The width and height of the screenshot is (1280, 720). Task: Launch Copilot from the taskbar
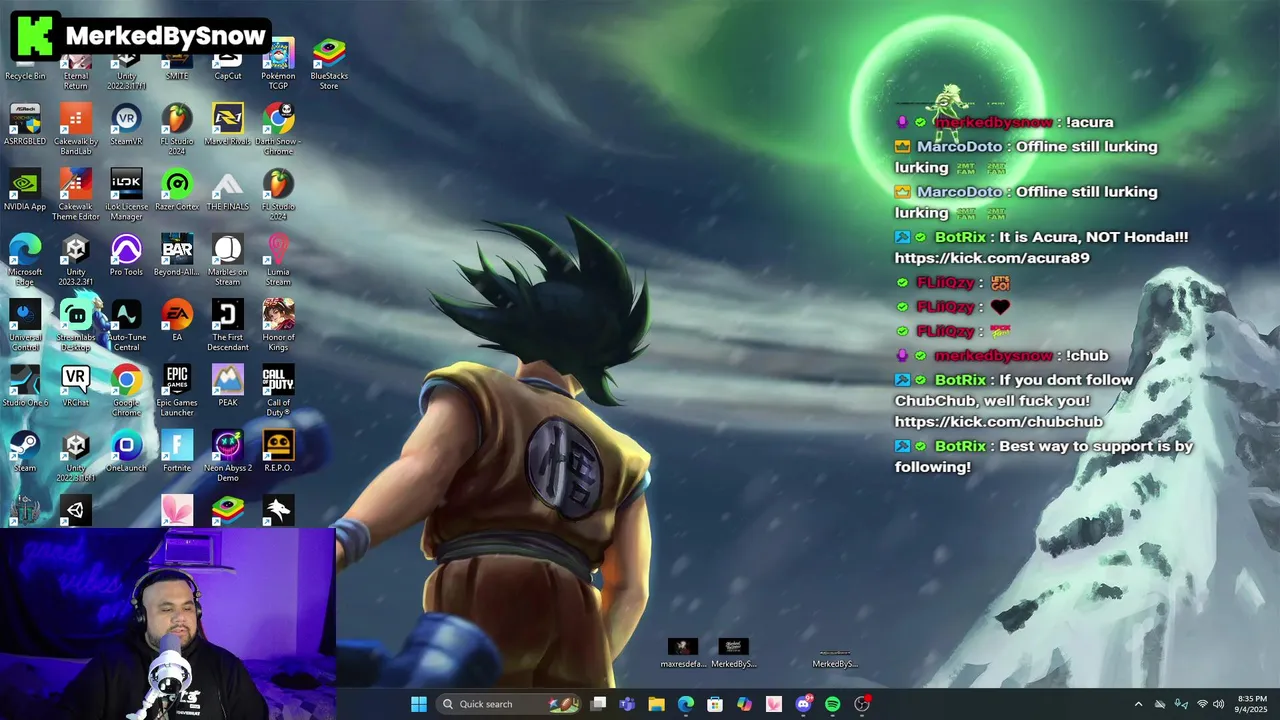click(744, 704)
